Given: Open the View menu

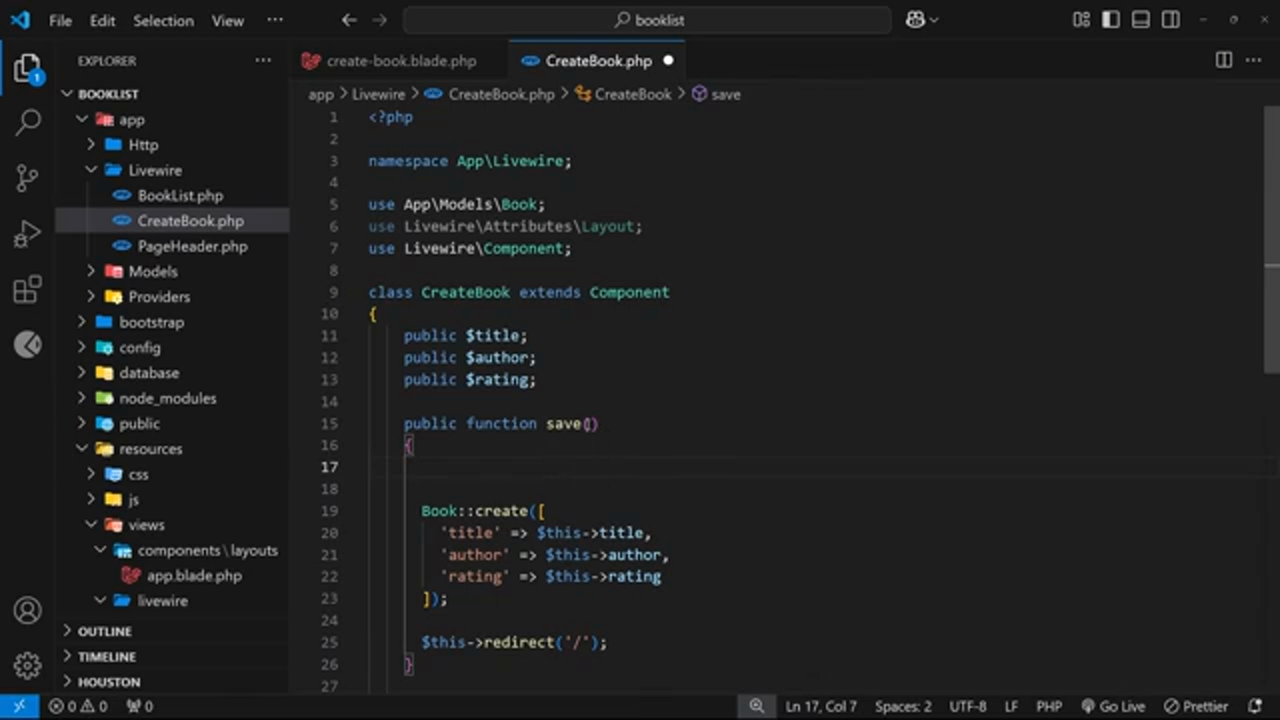Looking at the screenshot, I should click(227, 20).
